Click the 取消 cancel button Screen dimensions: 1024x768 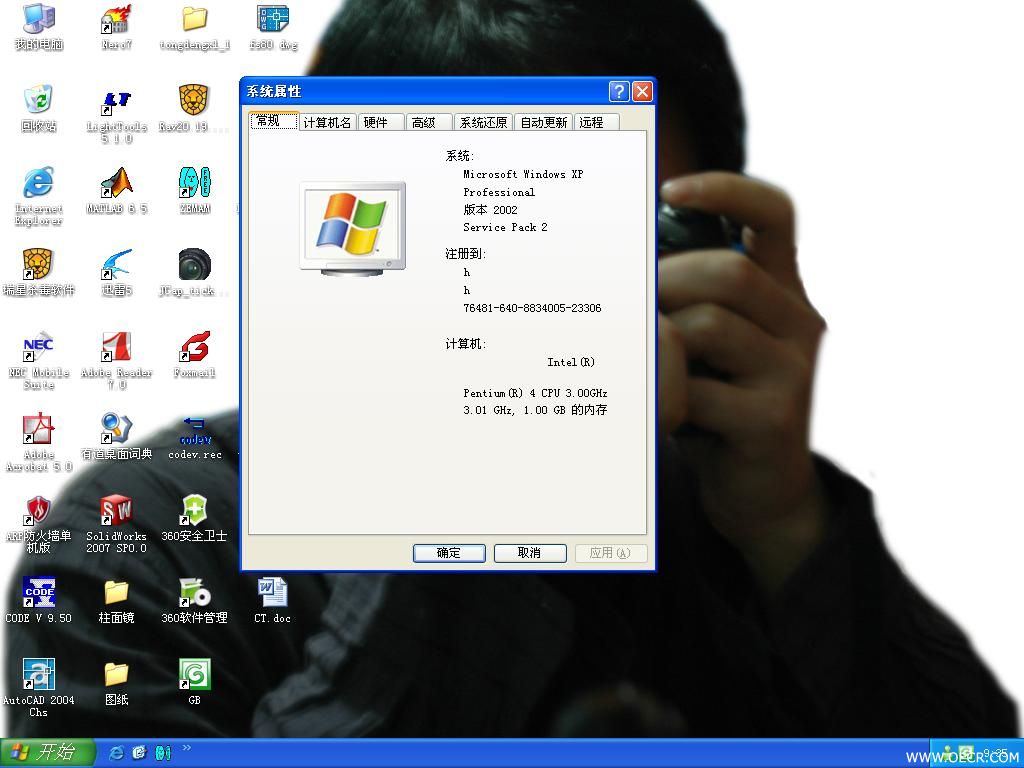coord(530,553)
